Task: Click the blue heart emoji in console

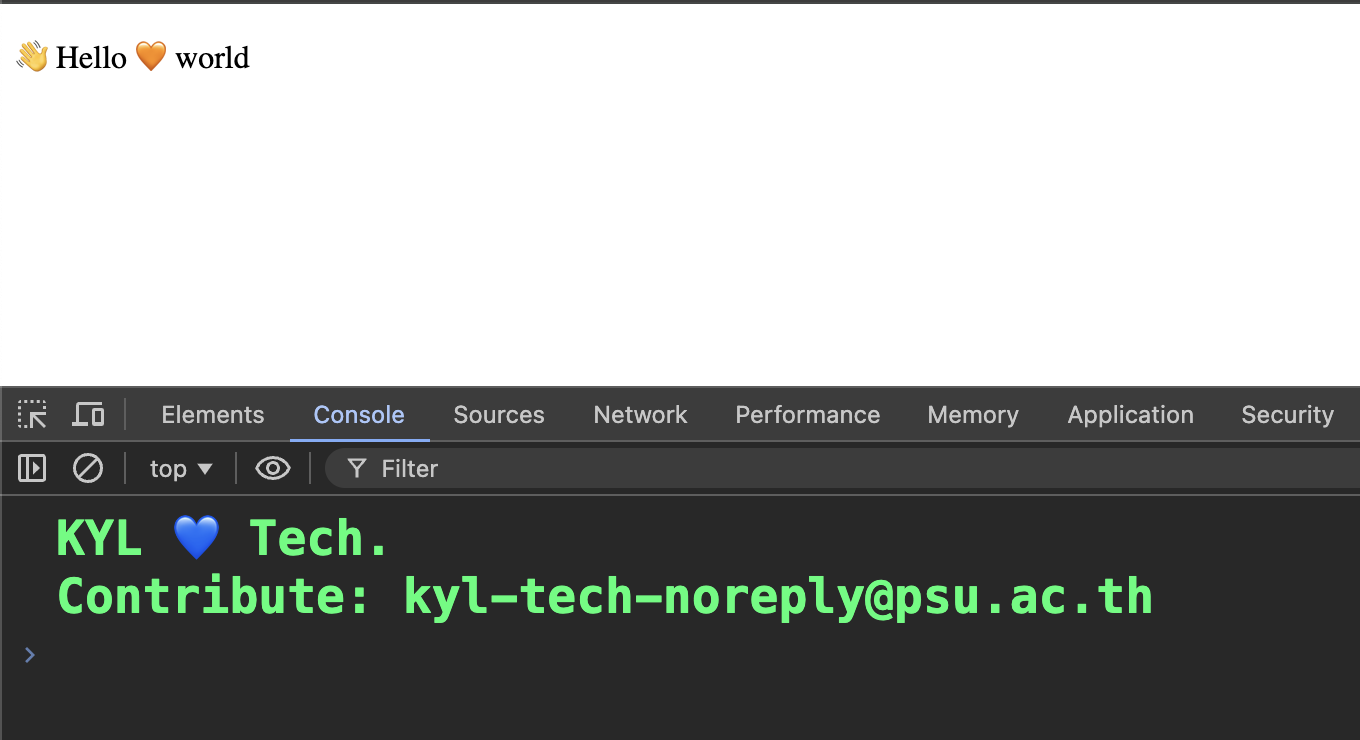Action: (x=196, y=539)
